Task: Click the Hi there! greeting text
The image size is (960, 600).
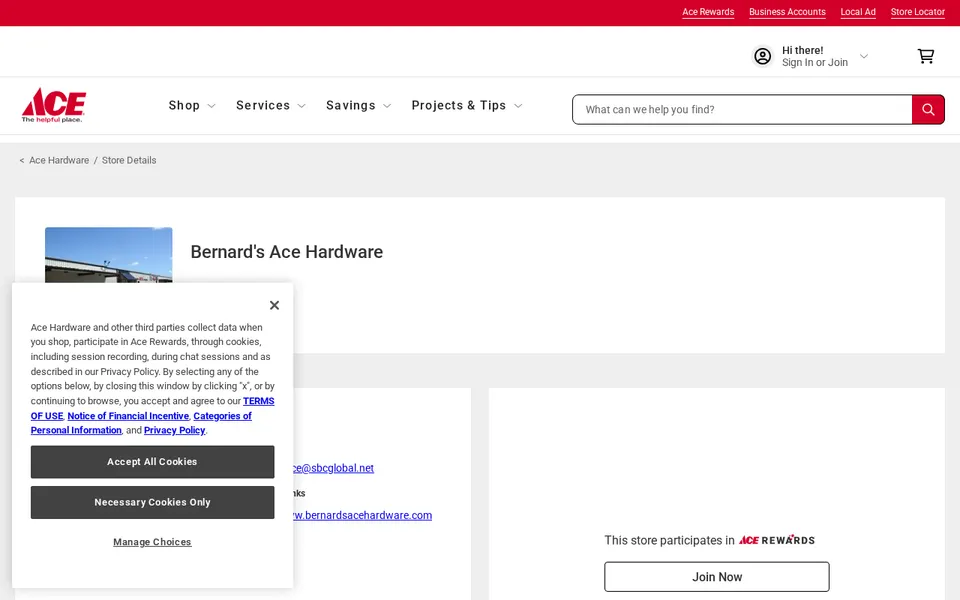Action: coord(802,50)
